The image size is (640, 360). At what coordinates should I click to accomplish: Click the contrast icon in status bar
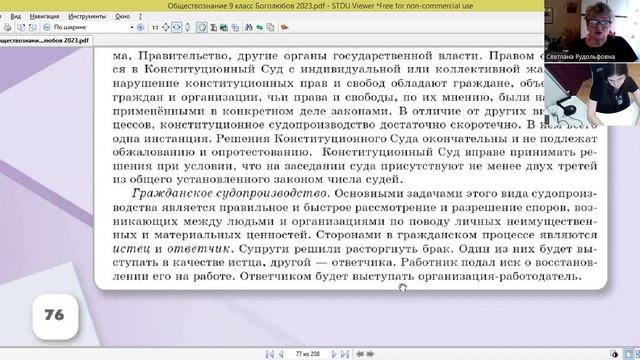(x=614, y=354)
